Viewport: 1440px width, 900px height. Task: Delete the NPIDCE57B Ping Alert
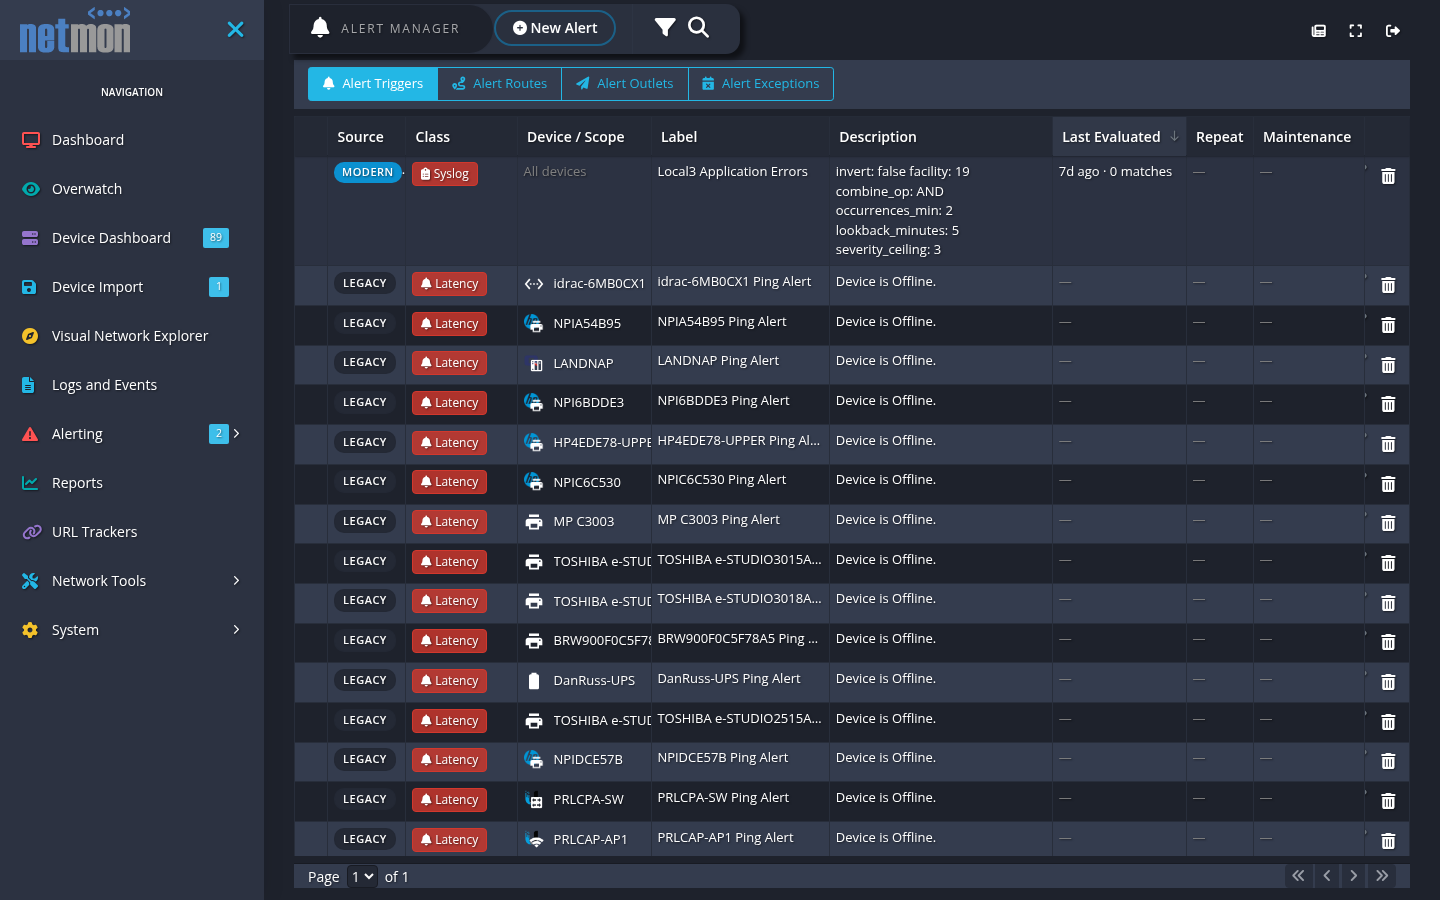click(1388, 761)
